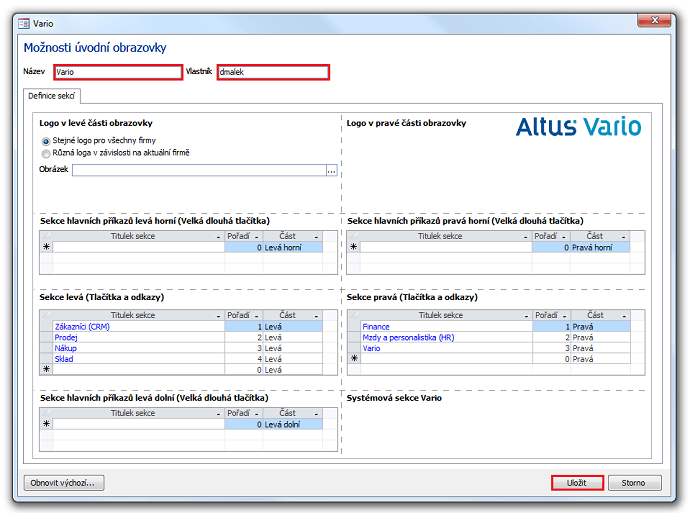Select row header of Finance row
The width and height of the screenshot is (690, 513).
[354, 326]
